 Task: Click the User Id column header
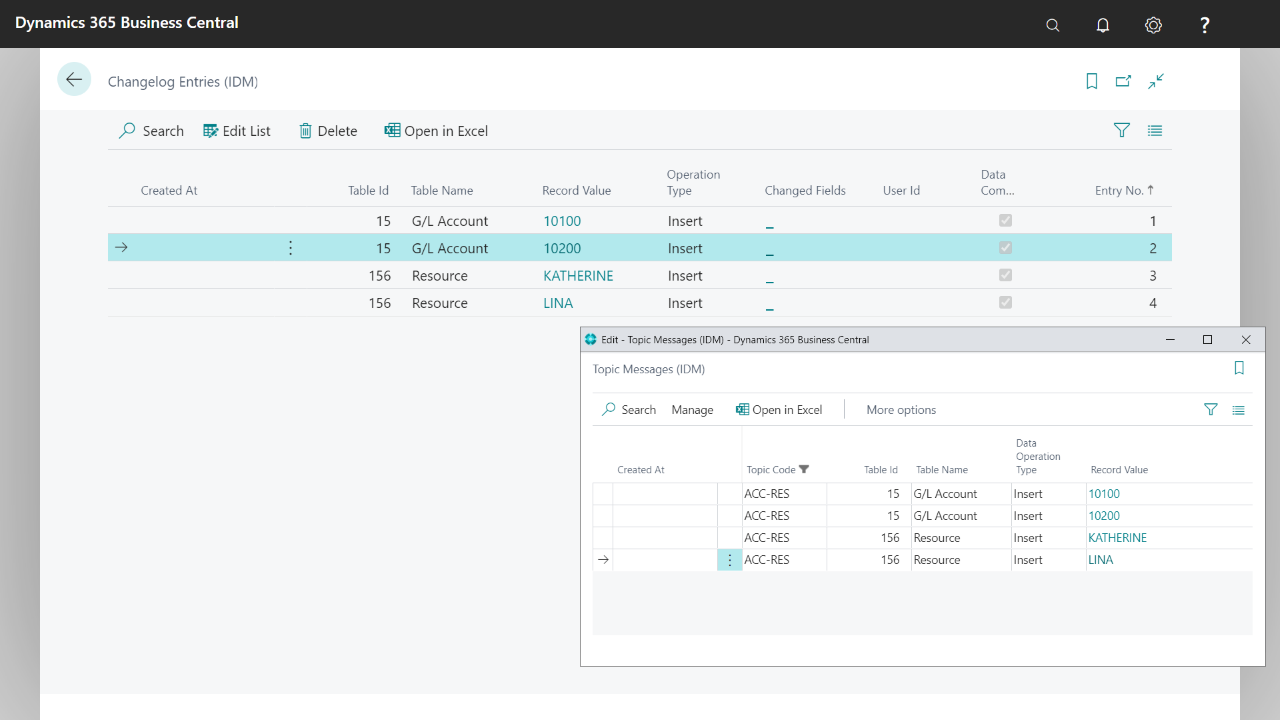(901, 190)
